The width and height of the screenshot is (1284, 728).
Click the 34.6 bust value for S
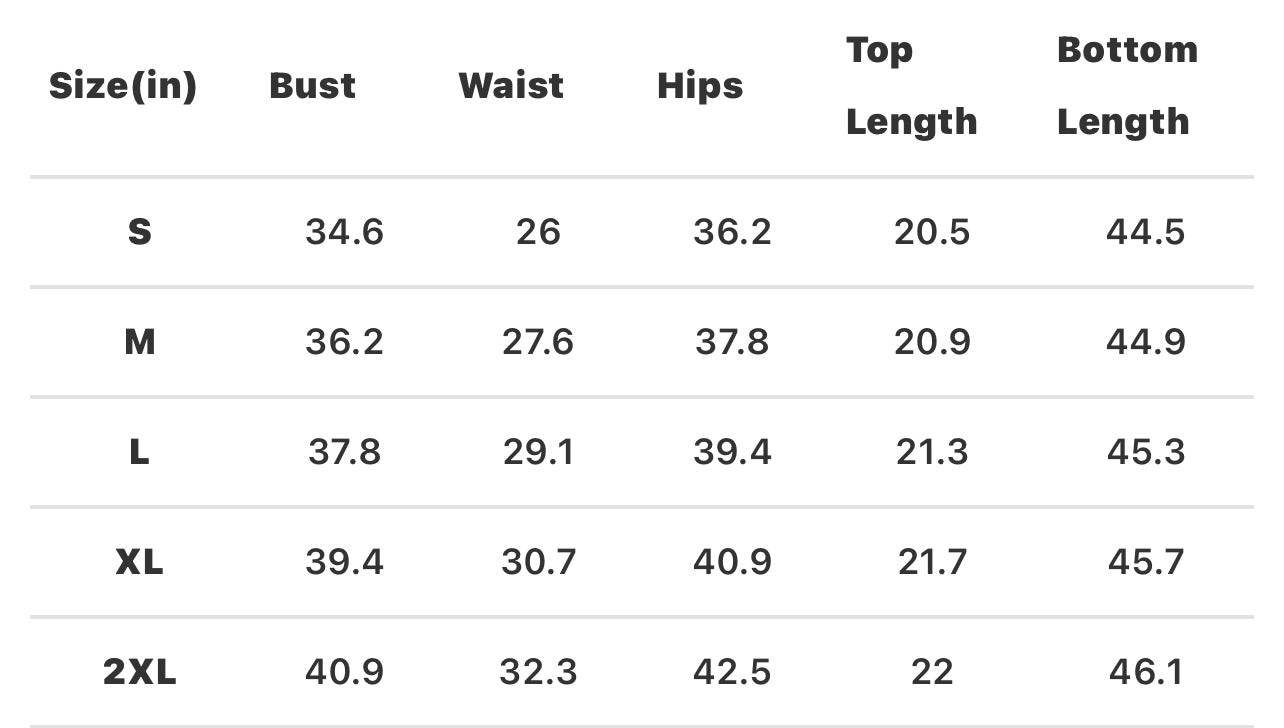click(344, 232)
